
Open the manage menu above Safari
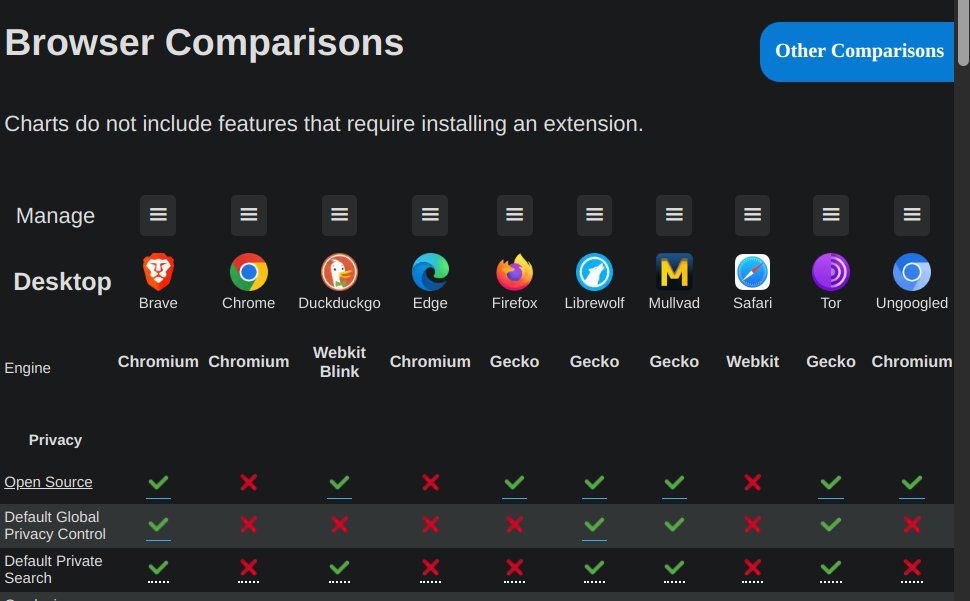coord(752,215)
